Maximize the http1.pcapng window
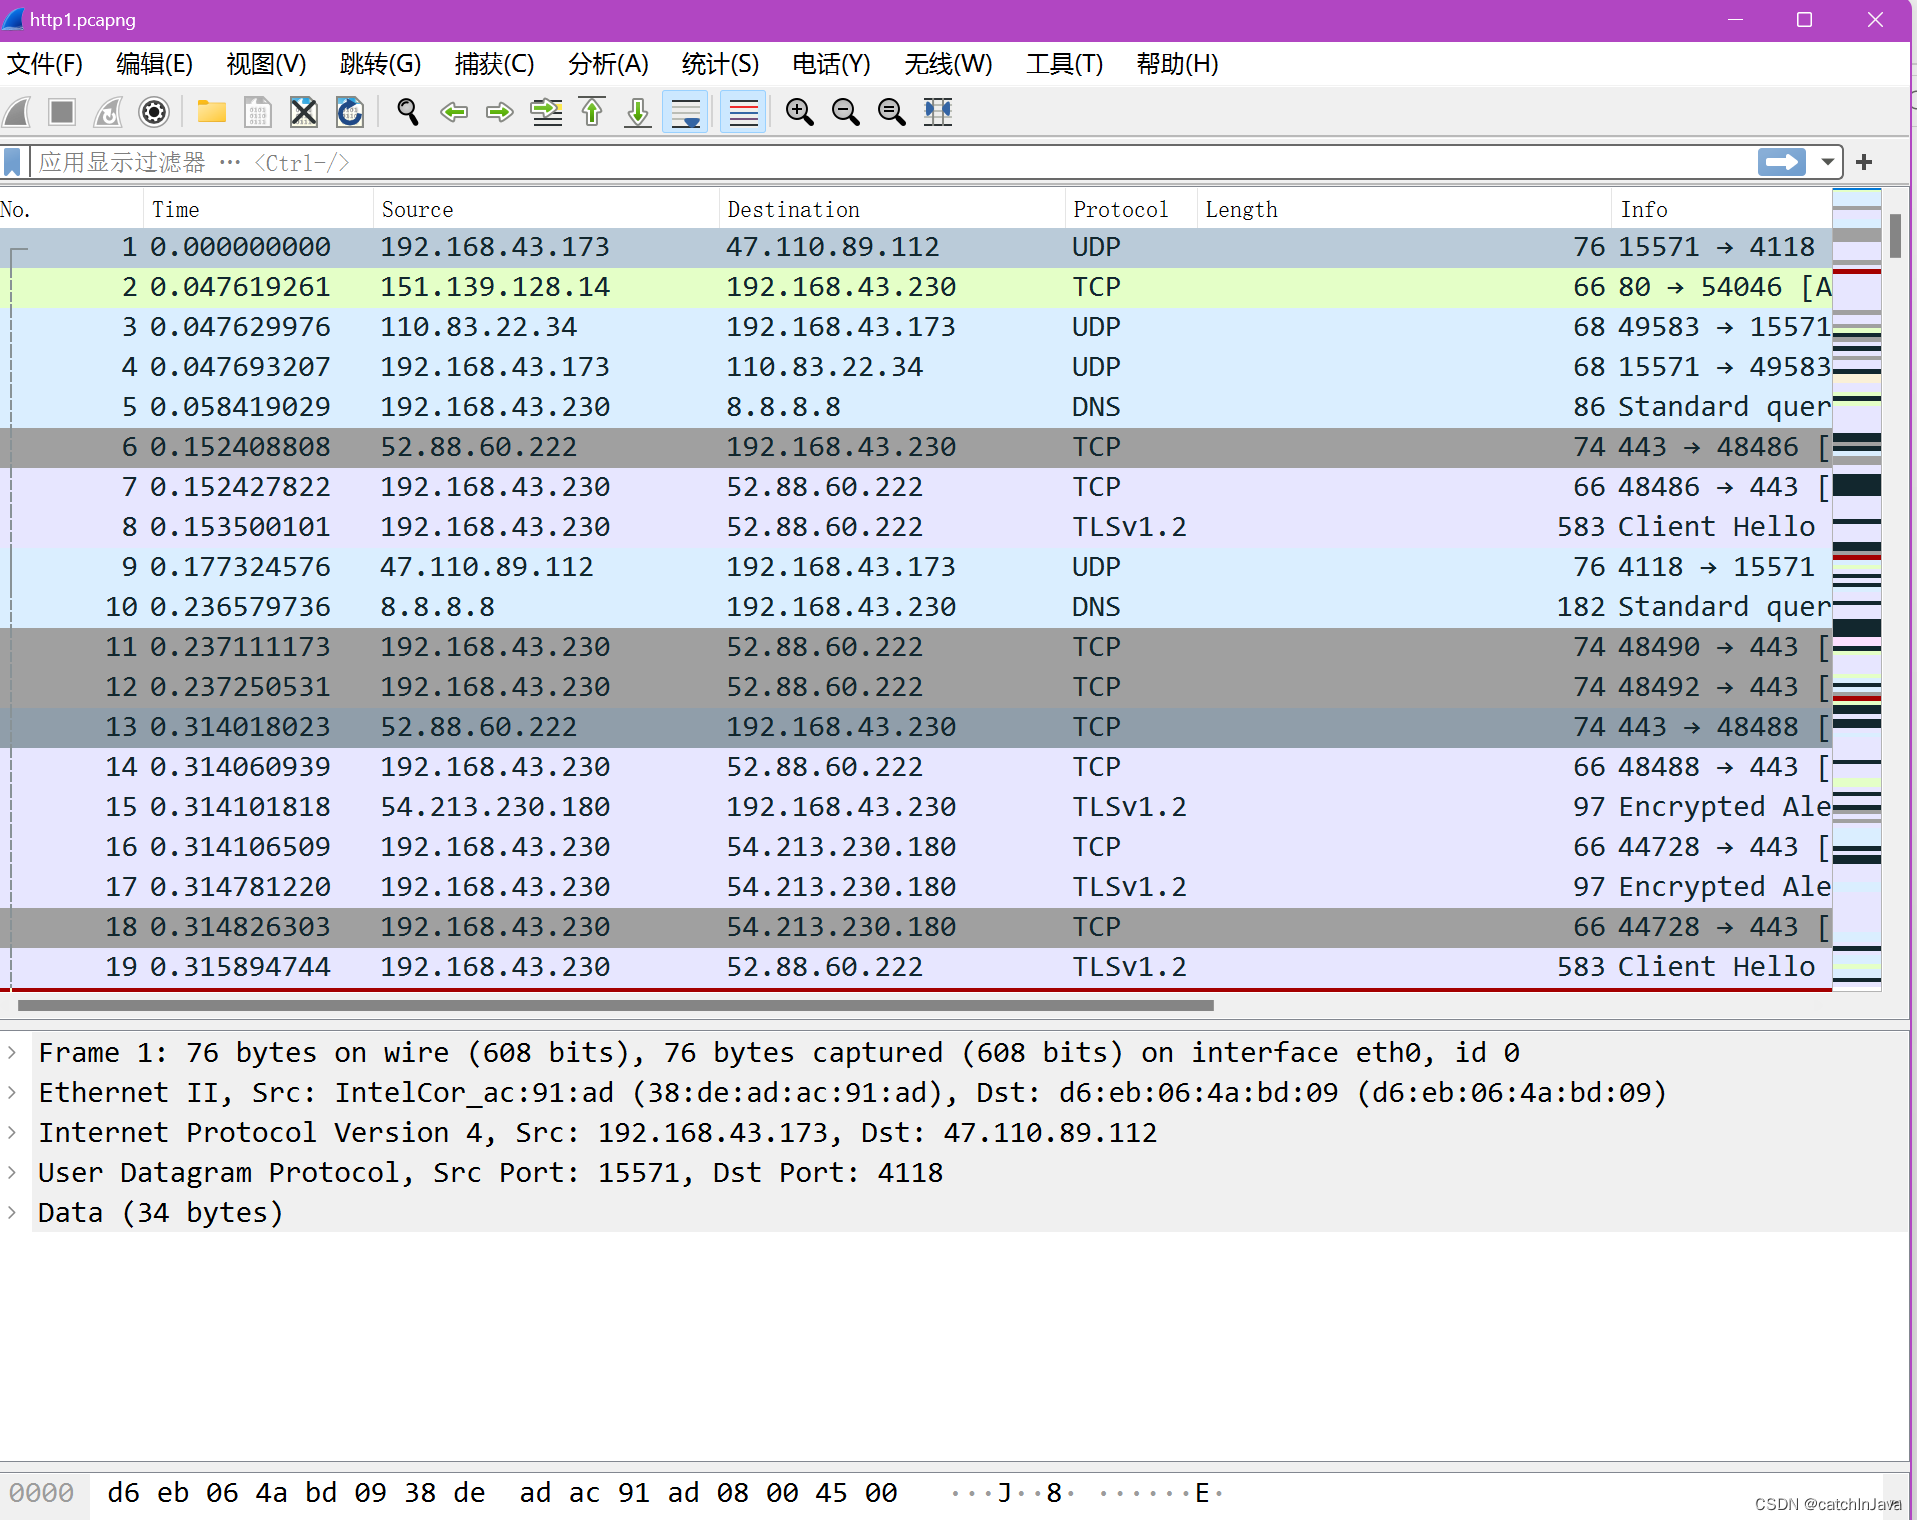The image size is (1917, 1520). point(1804,20)
